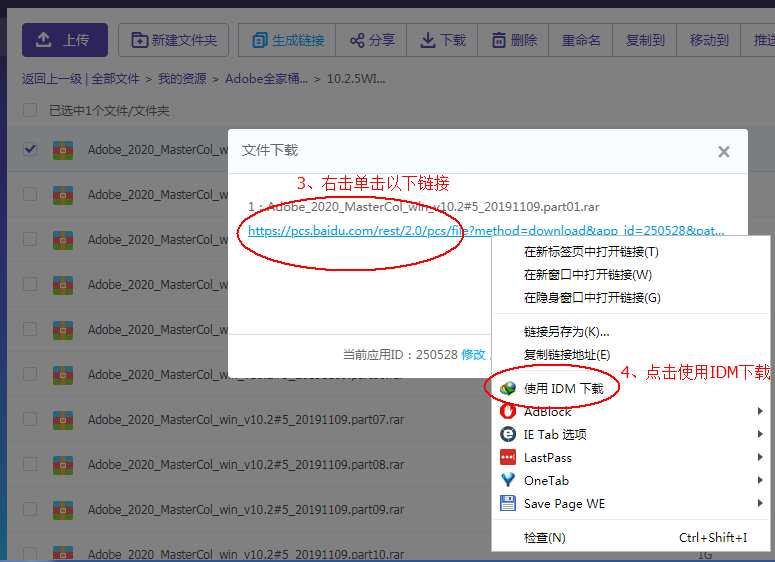The image size is (775, 562).
Task: Open 我的资源 breadcrumb folder
Action: point(182,79)
